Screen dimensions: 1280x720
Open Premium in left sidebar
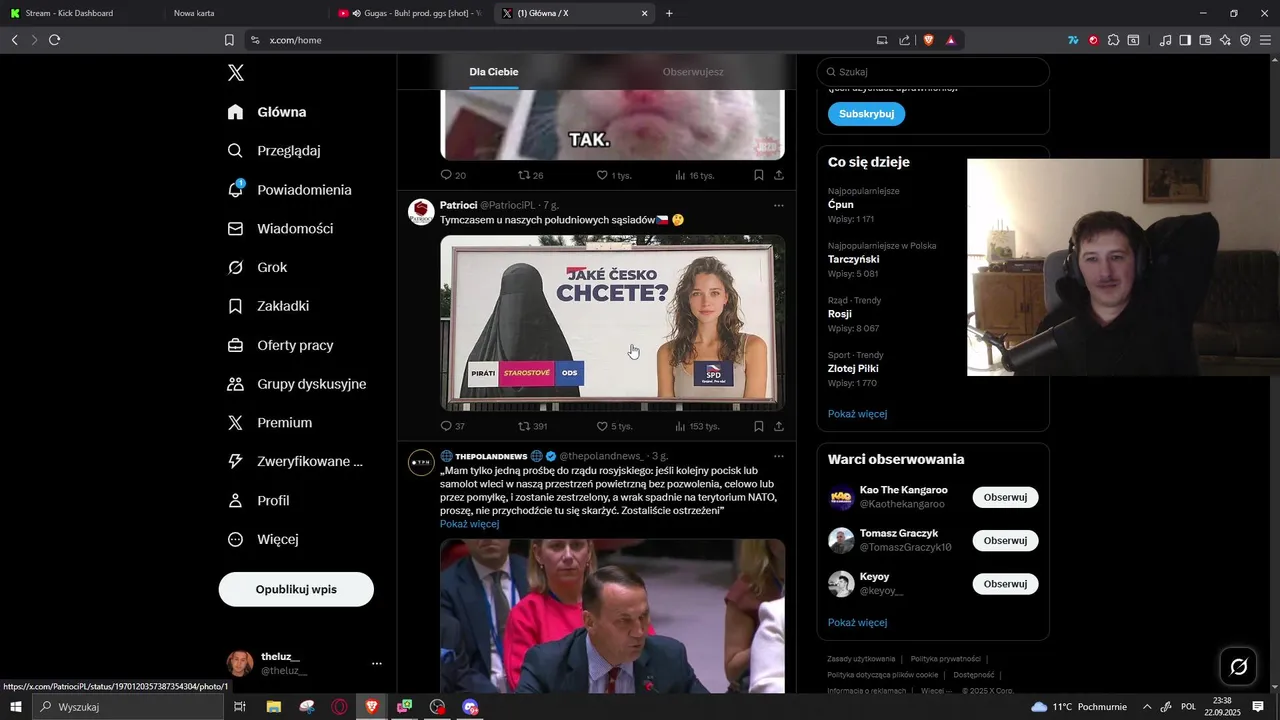pos(270,423)
